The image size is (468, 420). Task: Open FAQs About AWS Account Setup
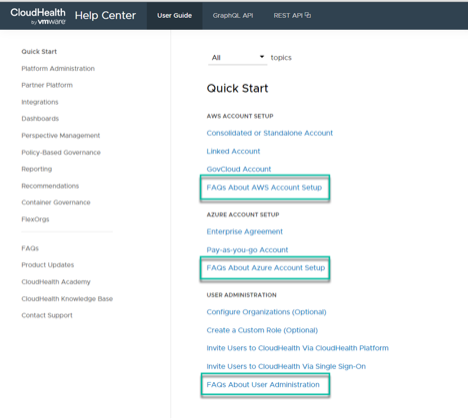pyautogui.click(x=264, y=187)
